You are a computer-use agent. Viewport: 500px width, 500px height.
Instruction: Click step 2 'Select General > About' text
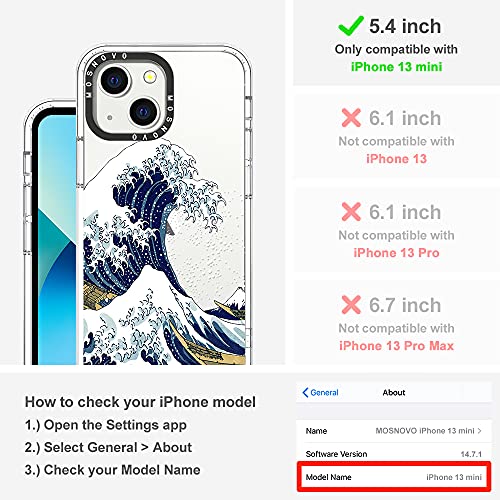[x=108, y=447]
